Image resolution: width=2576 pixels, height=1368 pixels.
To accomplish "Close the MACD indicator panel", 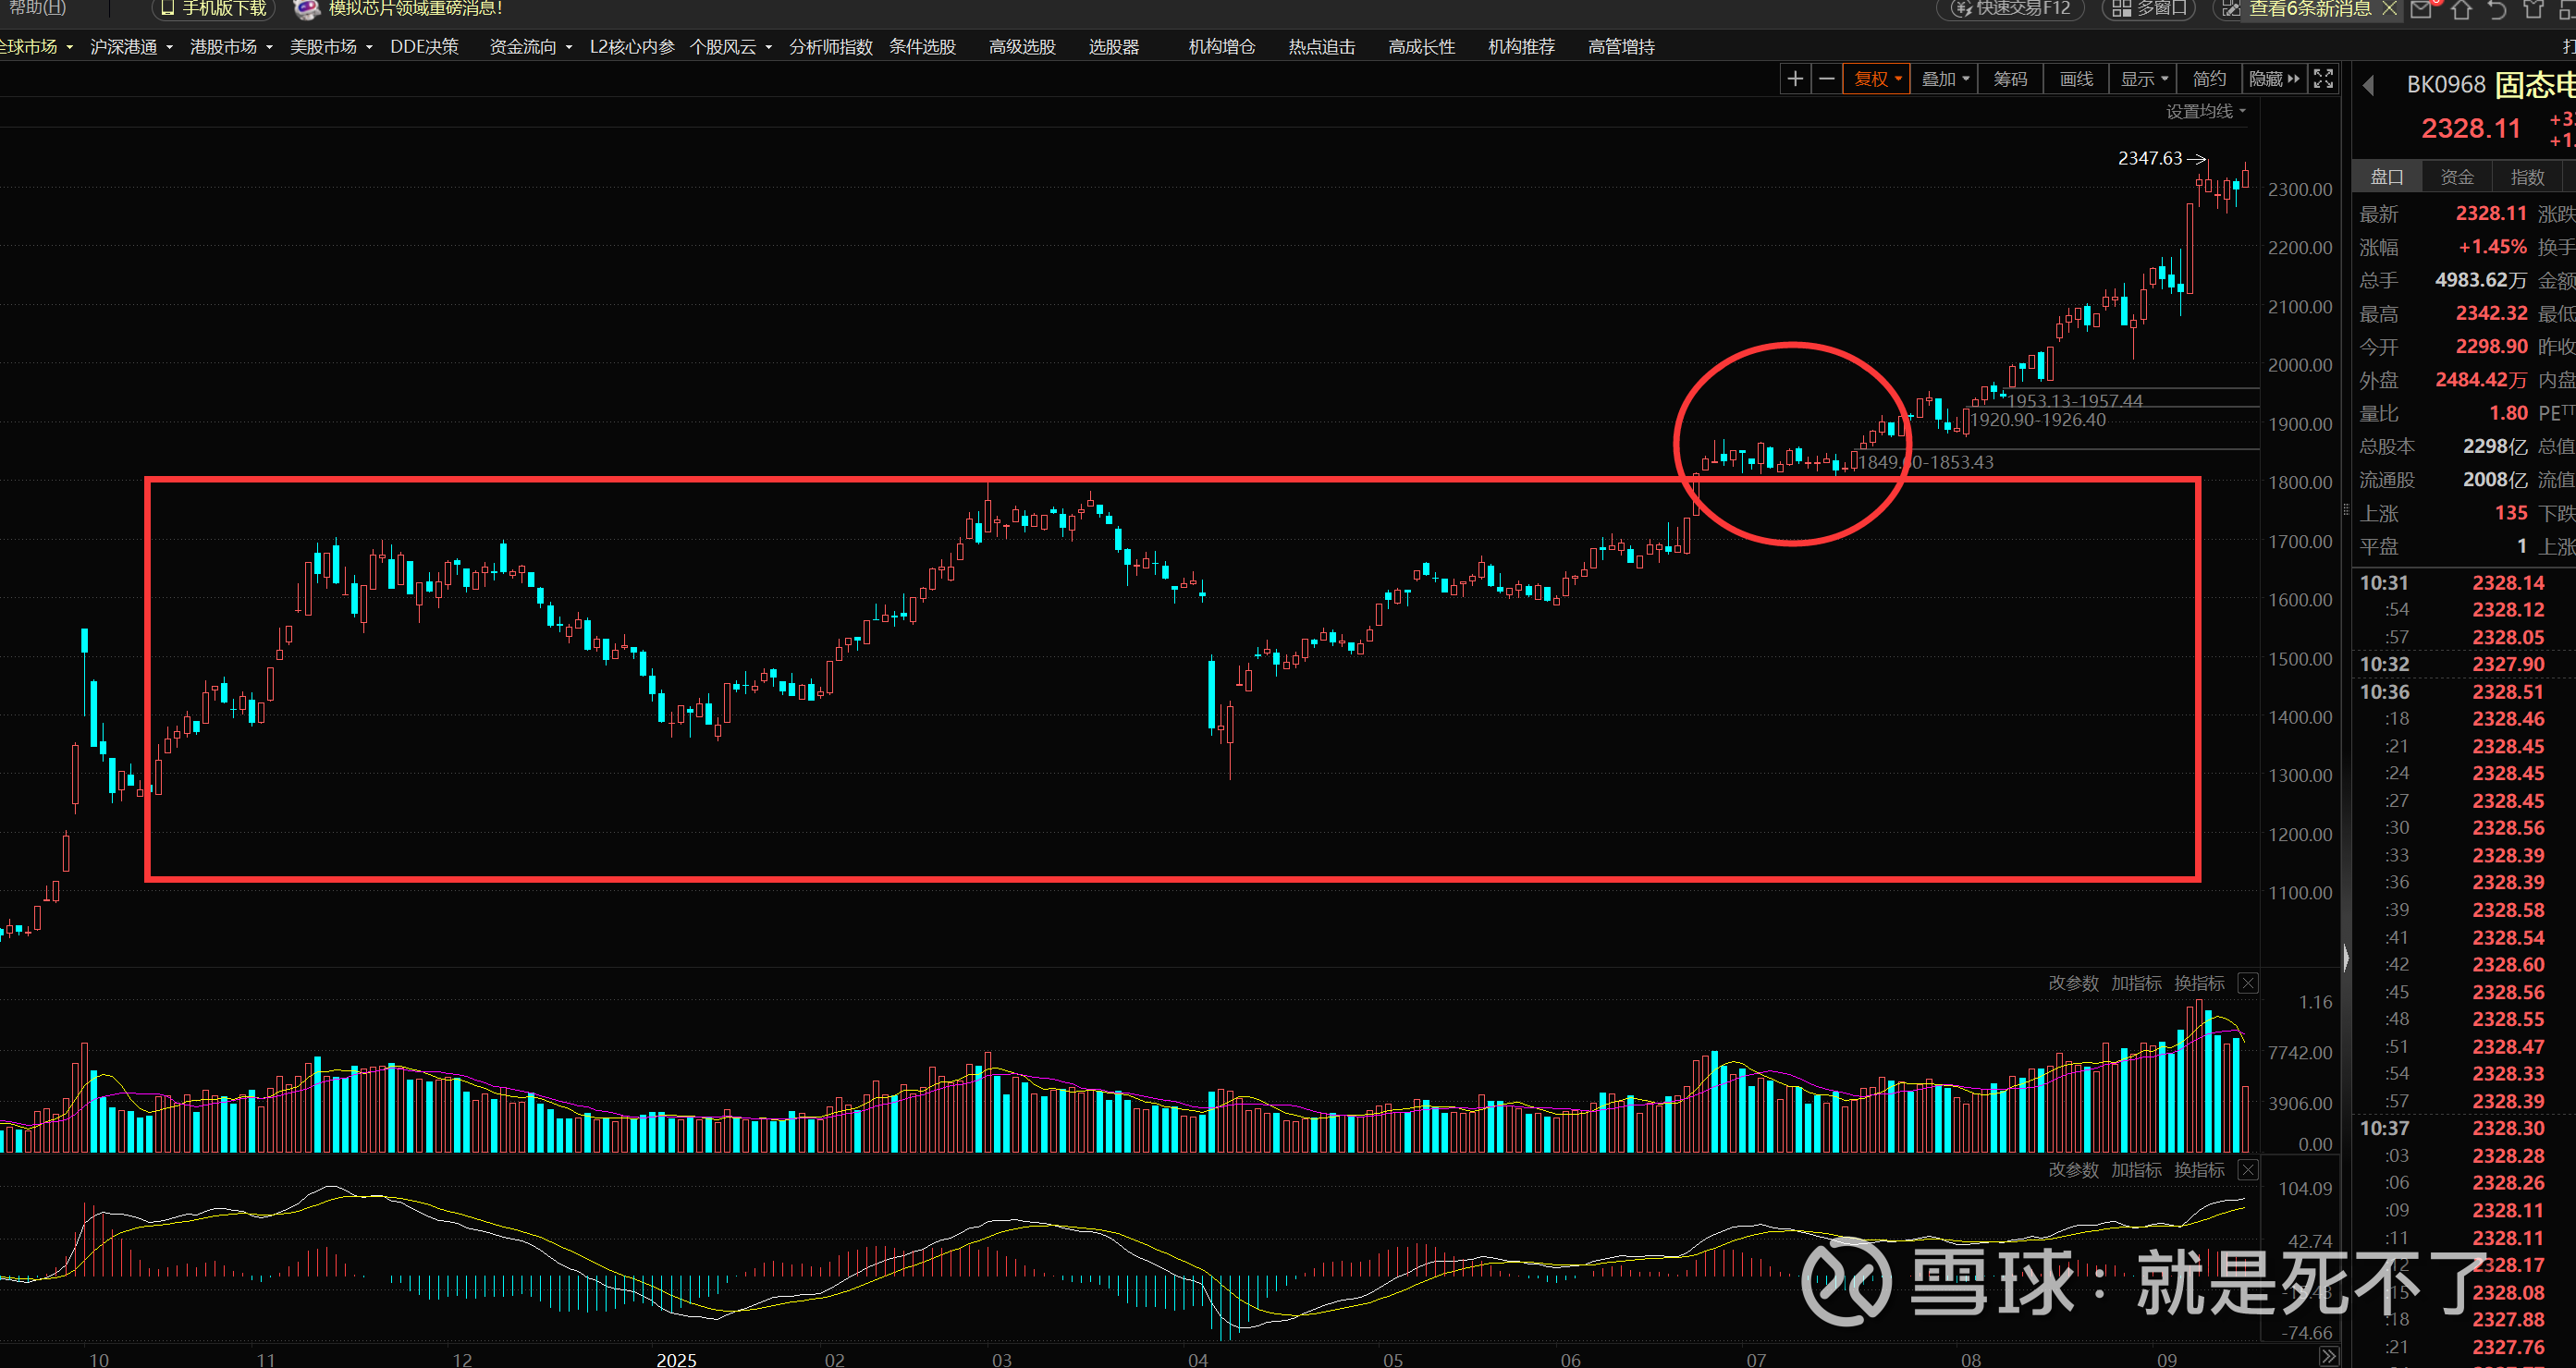I will coord(2247,1170).
